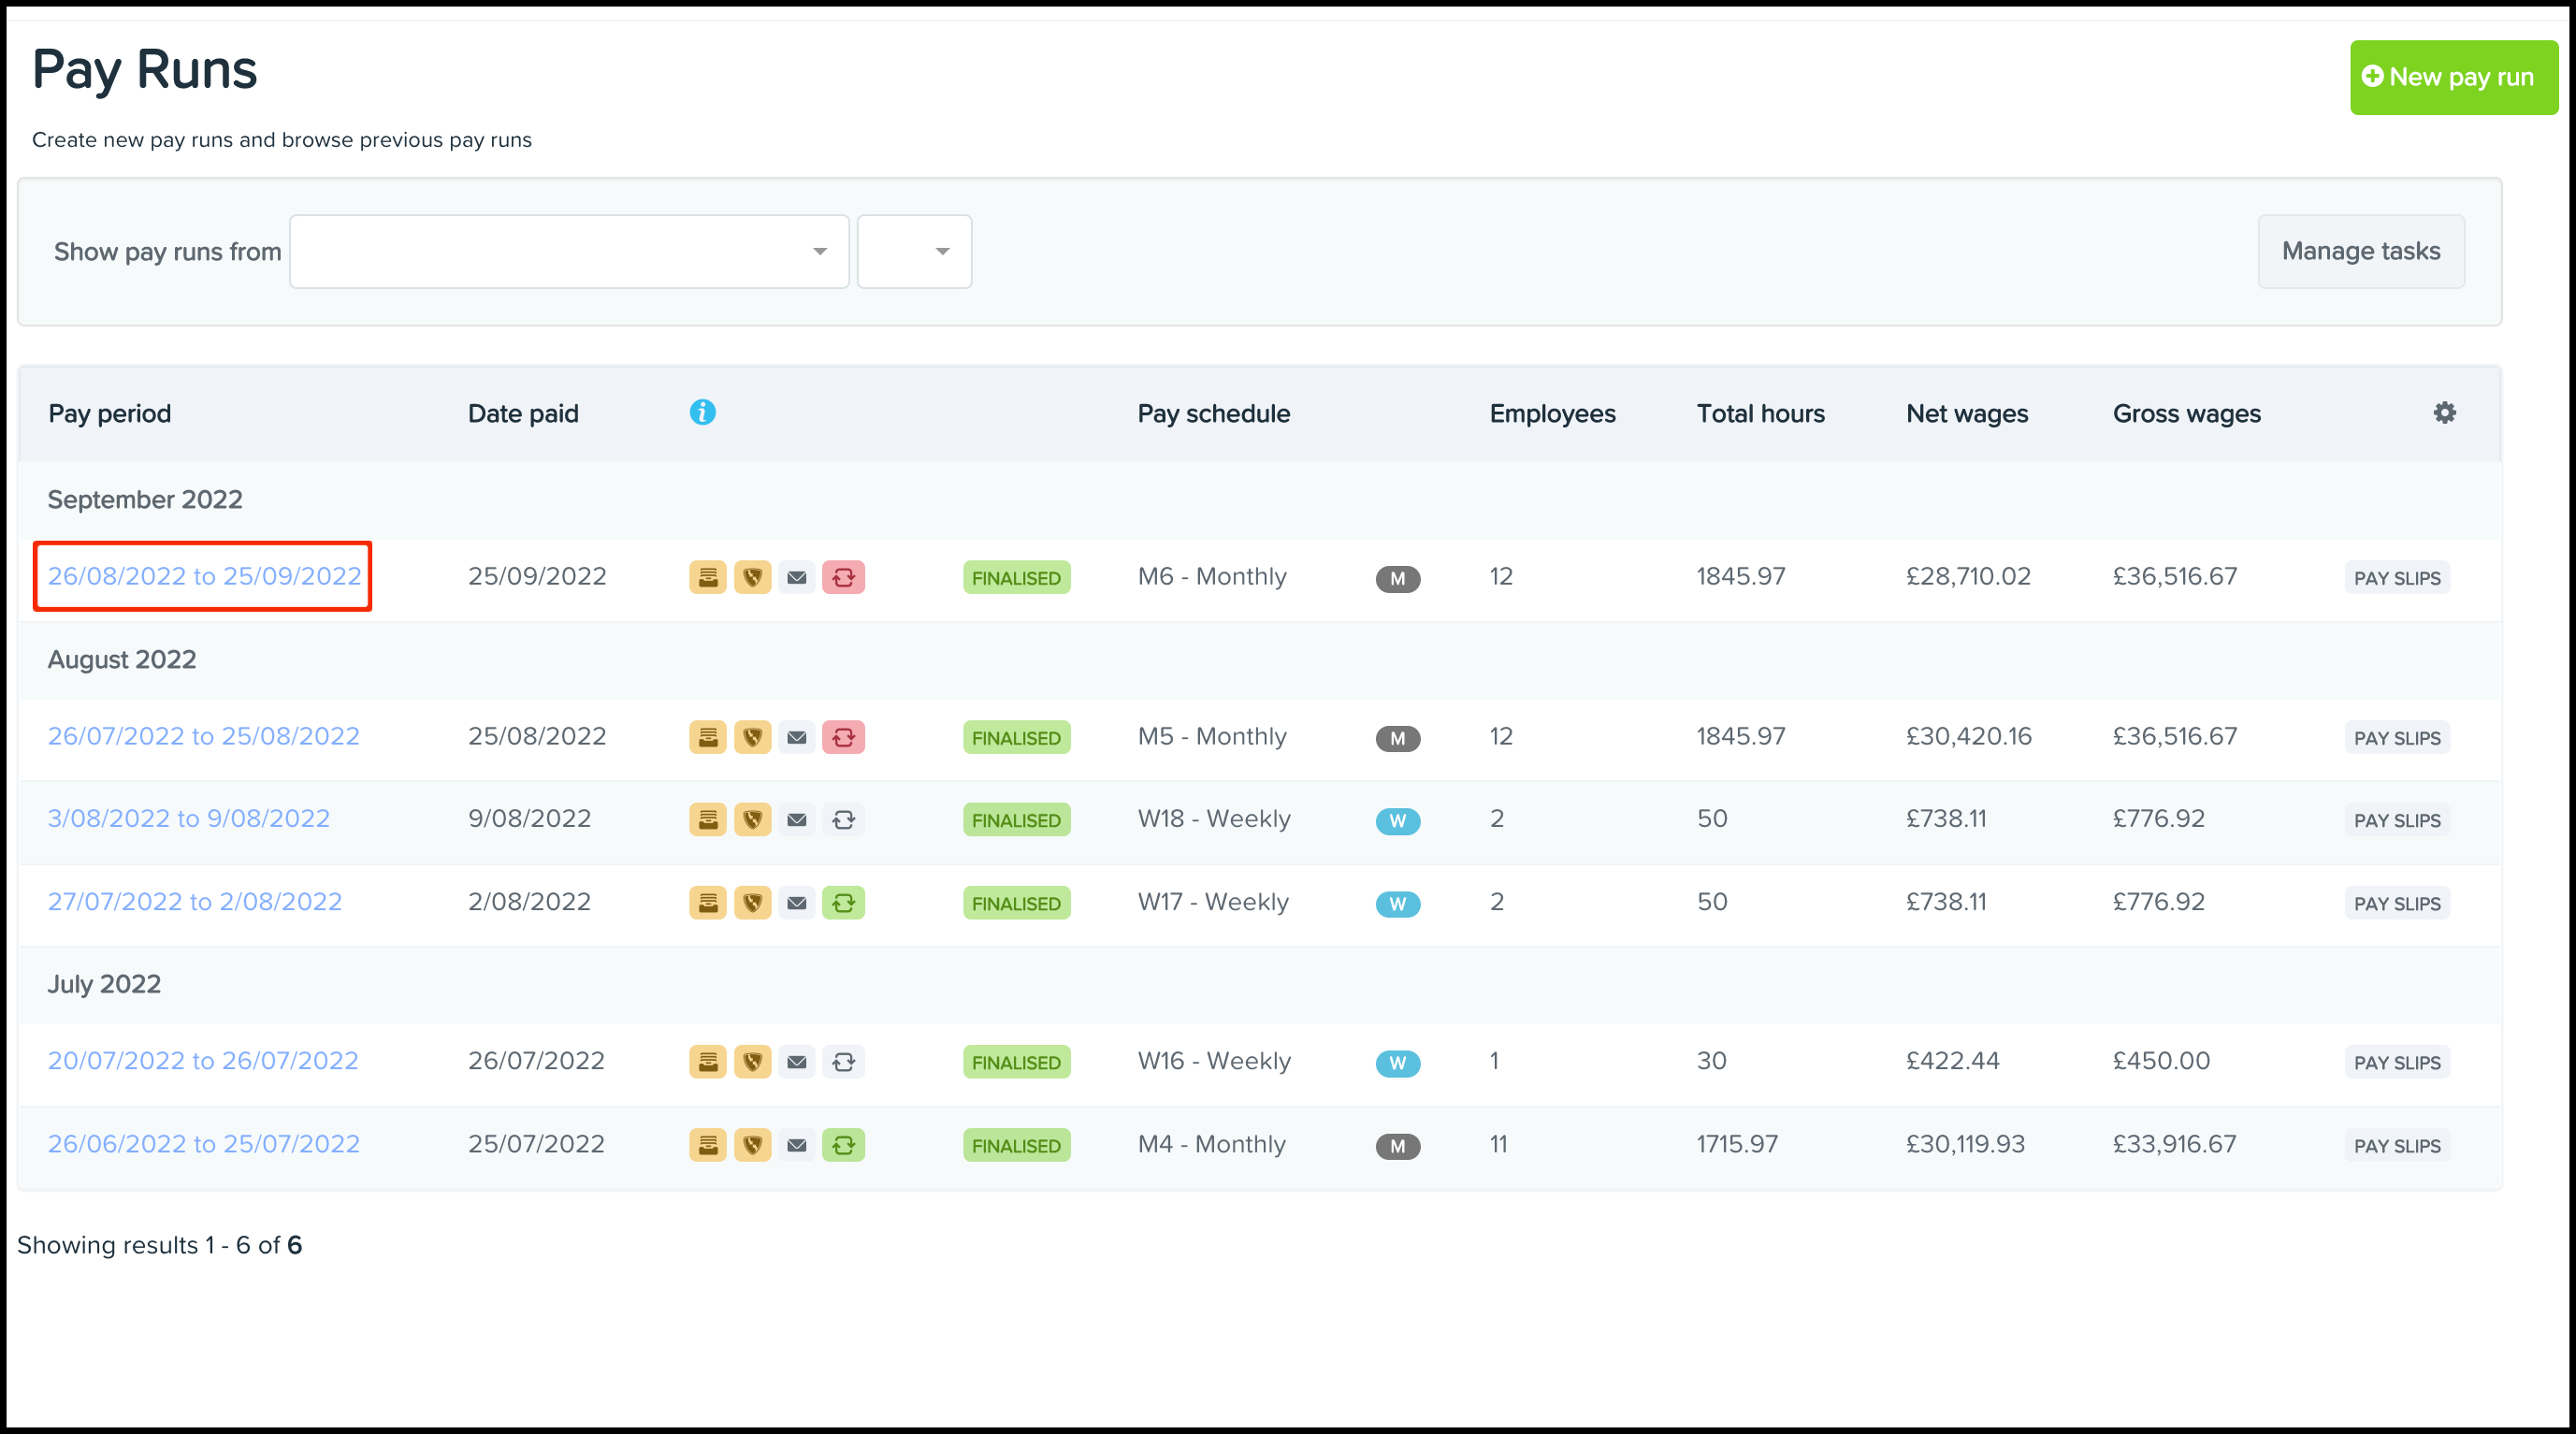Click grey sync icon in W16 Weekly row
The width and height of the screenshot is (2576, 1434).
[x=843, y=1062]
